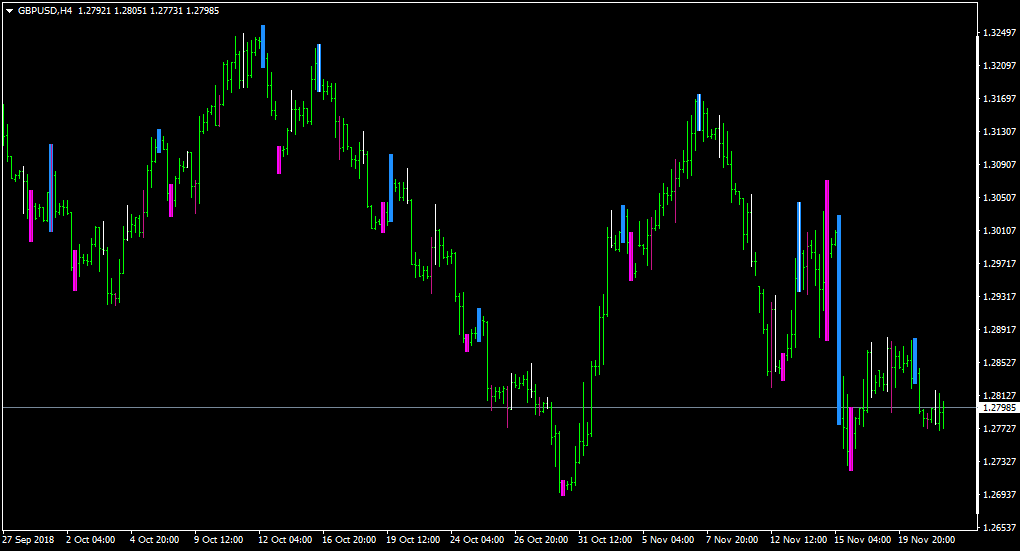This screenshot has width=1020, height=551.
Task: Click price axis label 1.26937
Action: pyautogui.click(x=999, y=495)
